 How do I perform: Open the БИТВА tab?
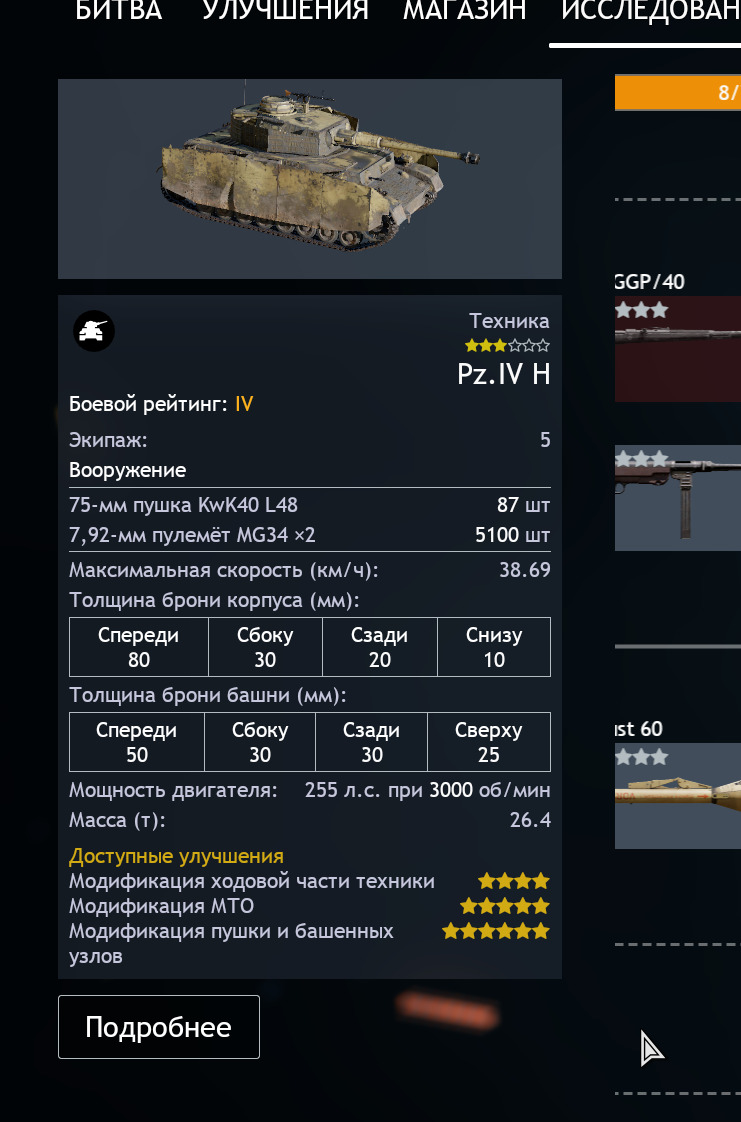[x=119, y=11]
